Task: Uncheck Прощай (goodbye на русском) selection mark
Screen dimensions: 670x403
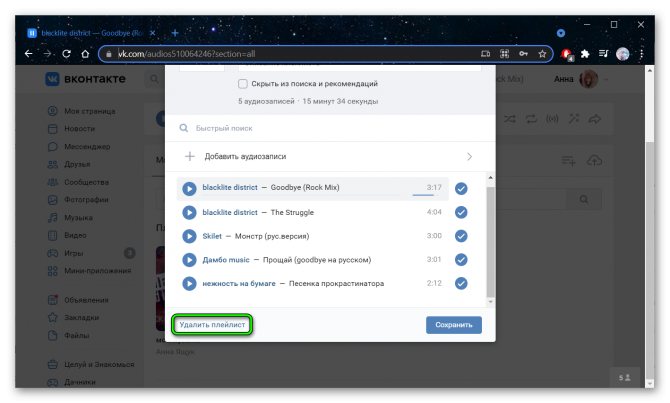Action: [x=461, y=259]
